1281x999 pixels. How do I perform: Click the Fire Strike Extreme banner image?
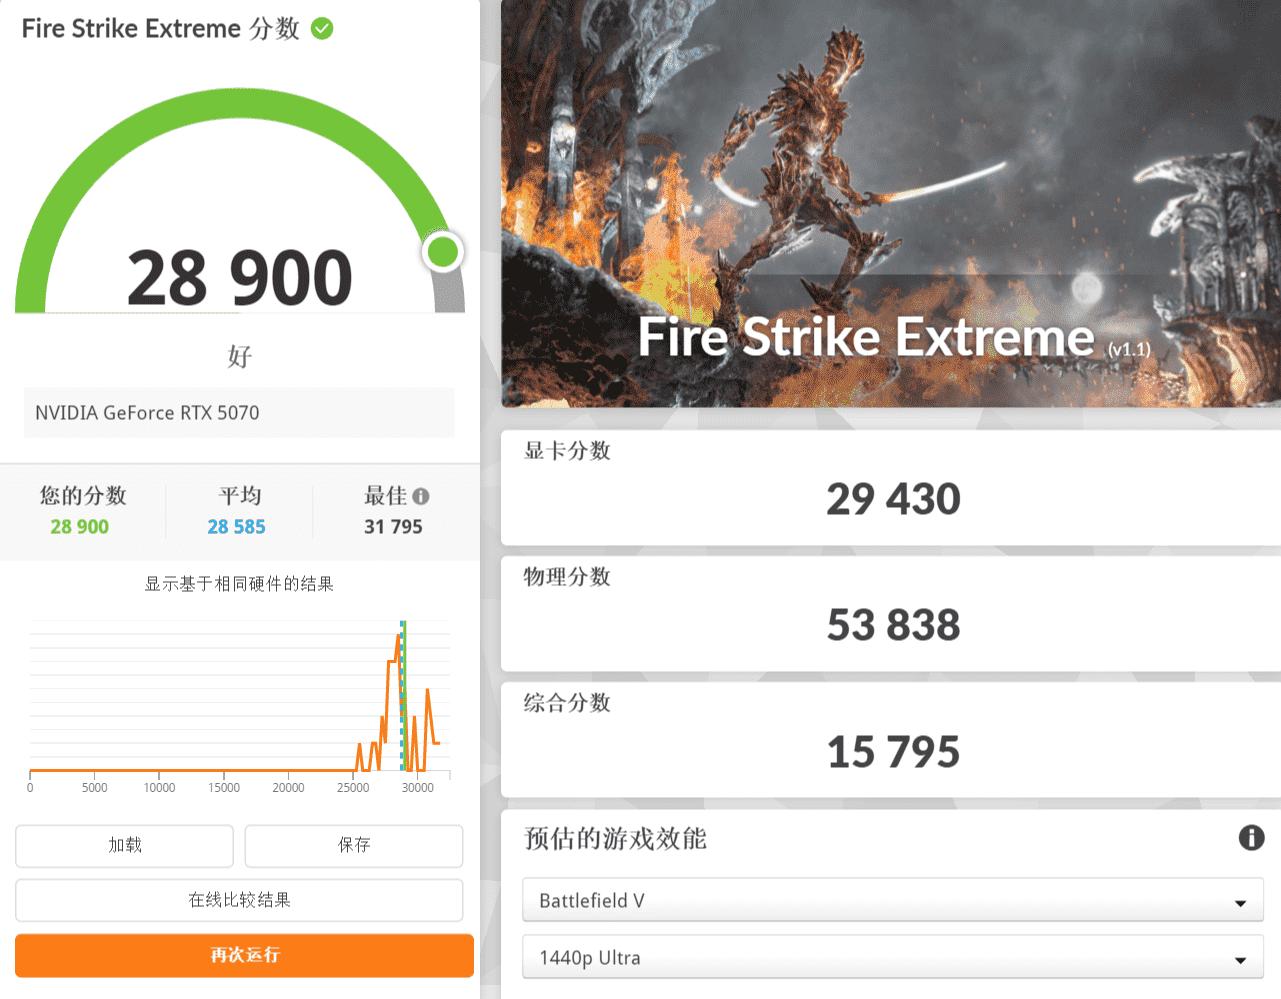point(890,204)
